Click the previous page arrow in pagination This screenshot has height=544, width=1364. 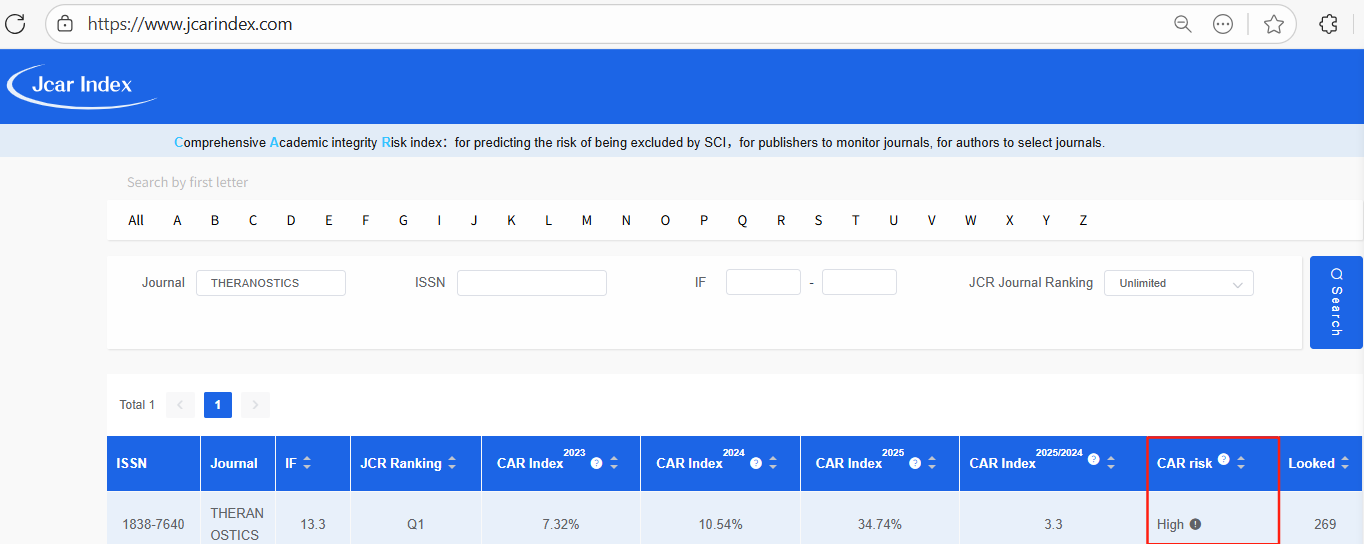click(180, 405)
